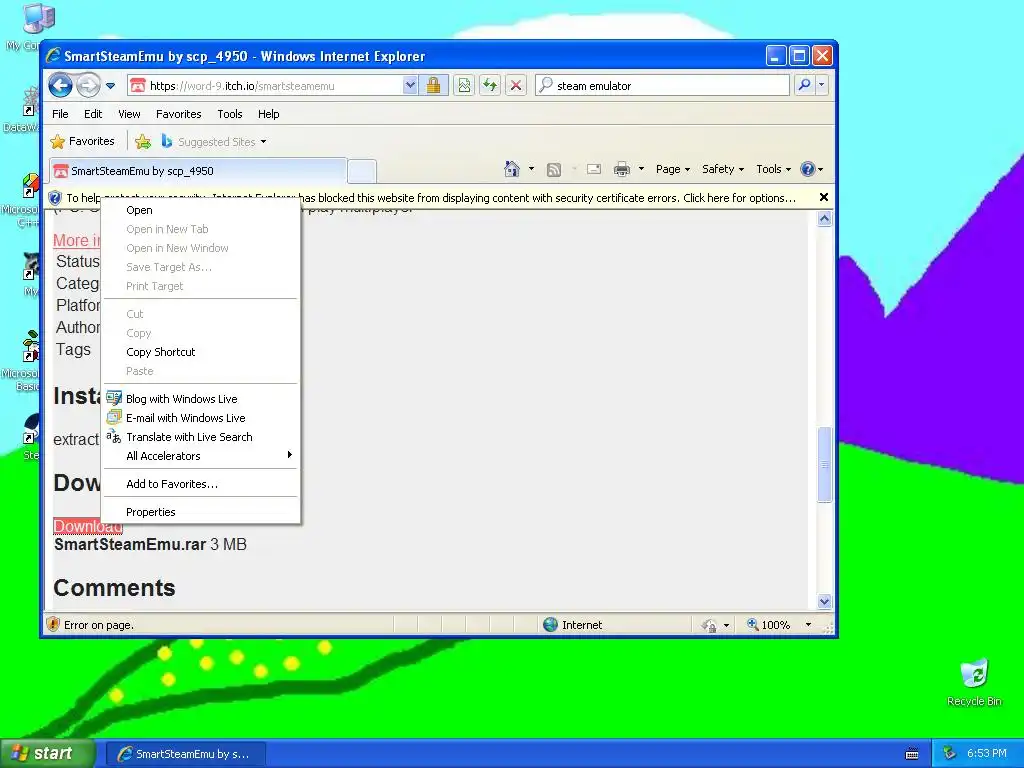
Task: Choose Properties in context menu
Action: click(x=201, y=512)
